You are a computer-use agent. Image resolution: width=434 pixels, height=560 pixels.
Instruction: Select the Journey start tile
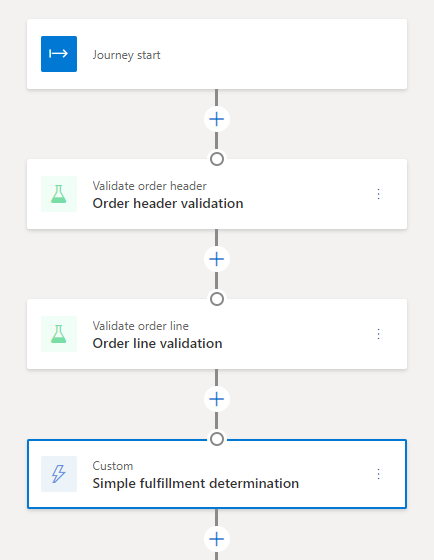coord(217,54)
